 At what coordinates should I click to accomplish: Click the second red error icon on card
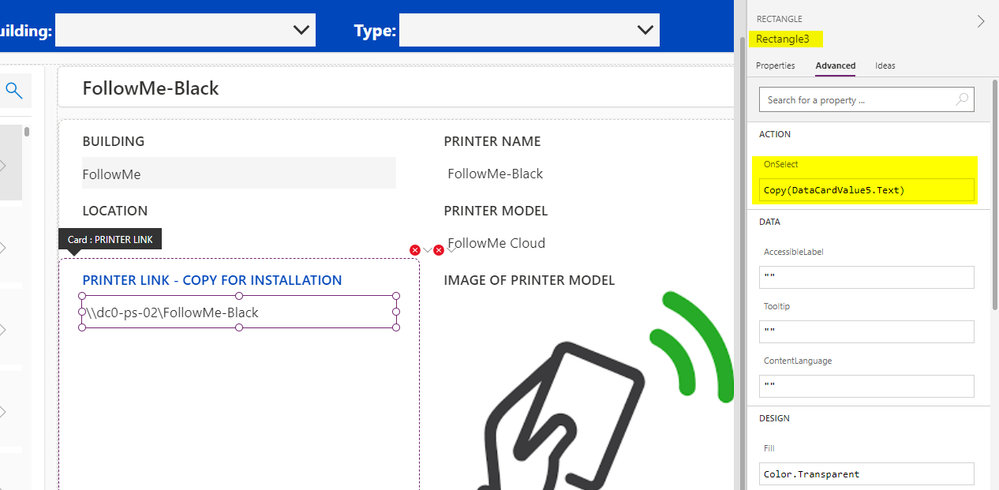[x=438, y=250]
